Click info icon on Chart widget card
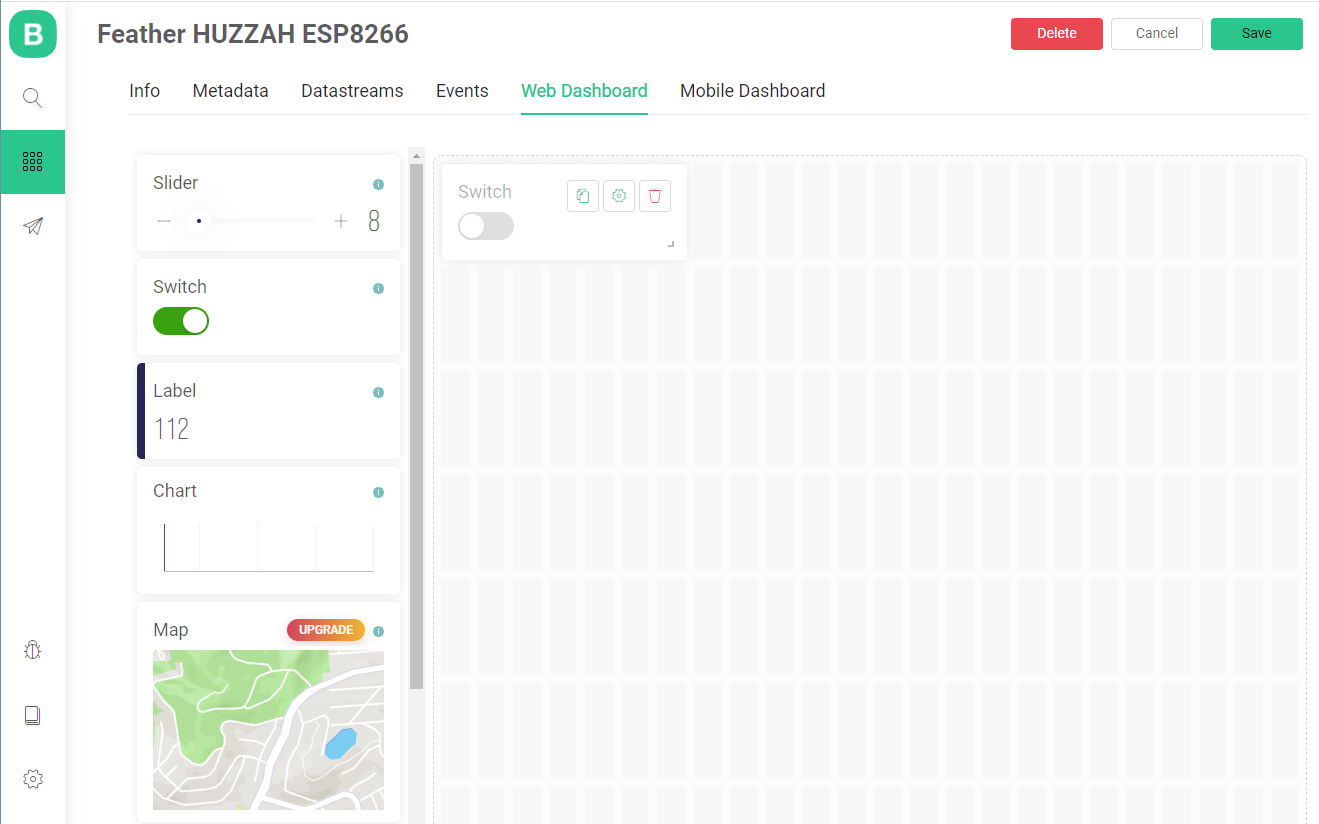Viewport: 1319px width, 824px height. (x=378, y=492)
